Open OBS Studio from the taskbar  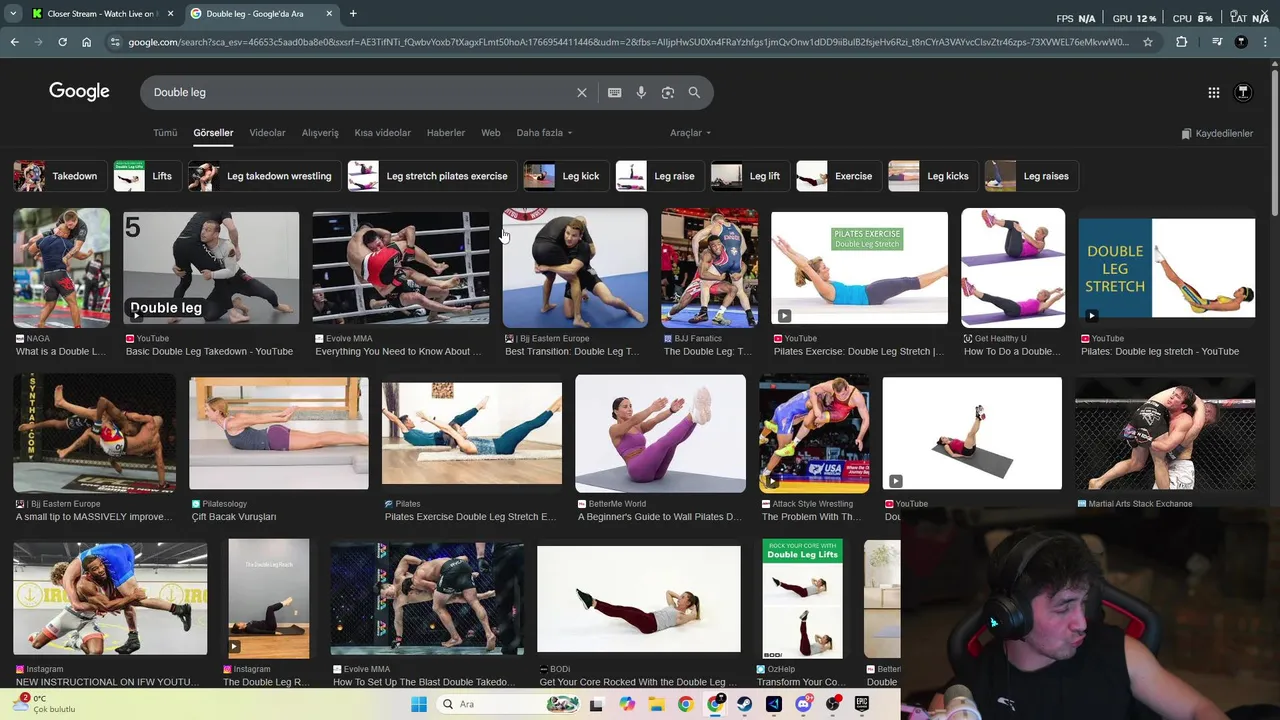coord(833,704)
